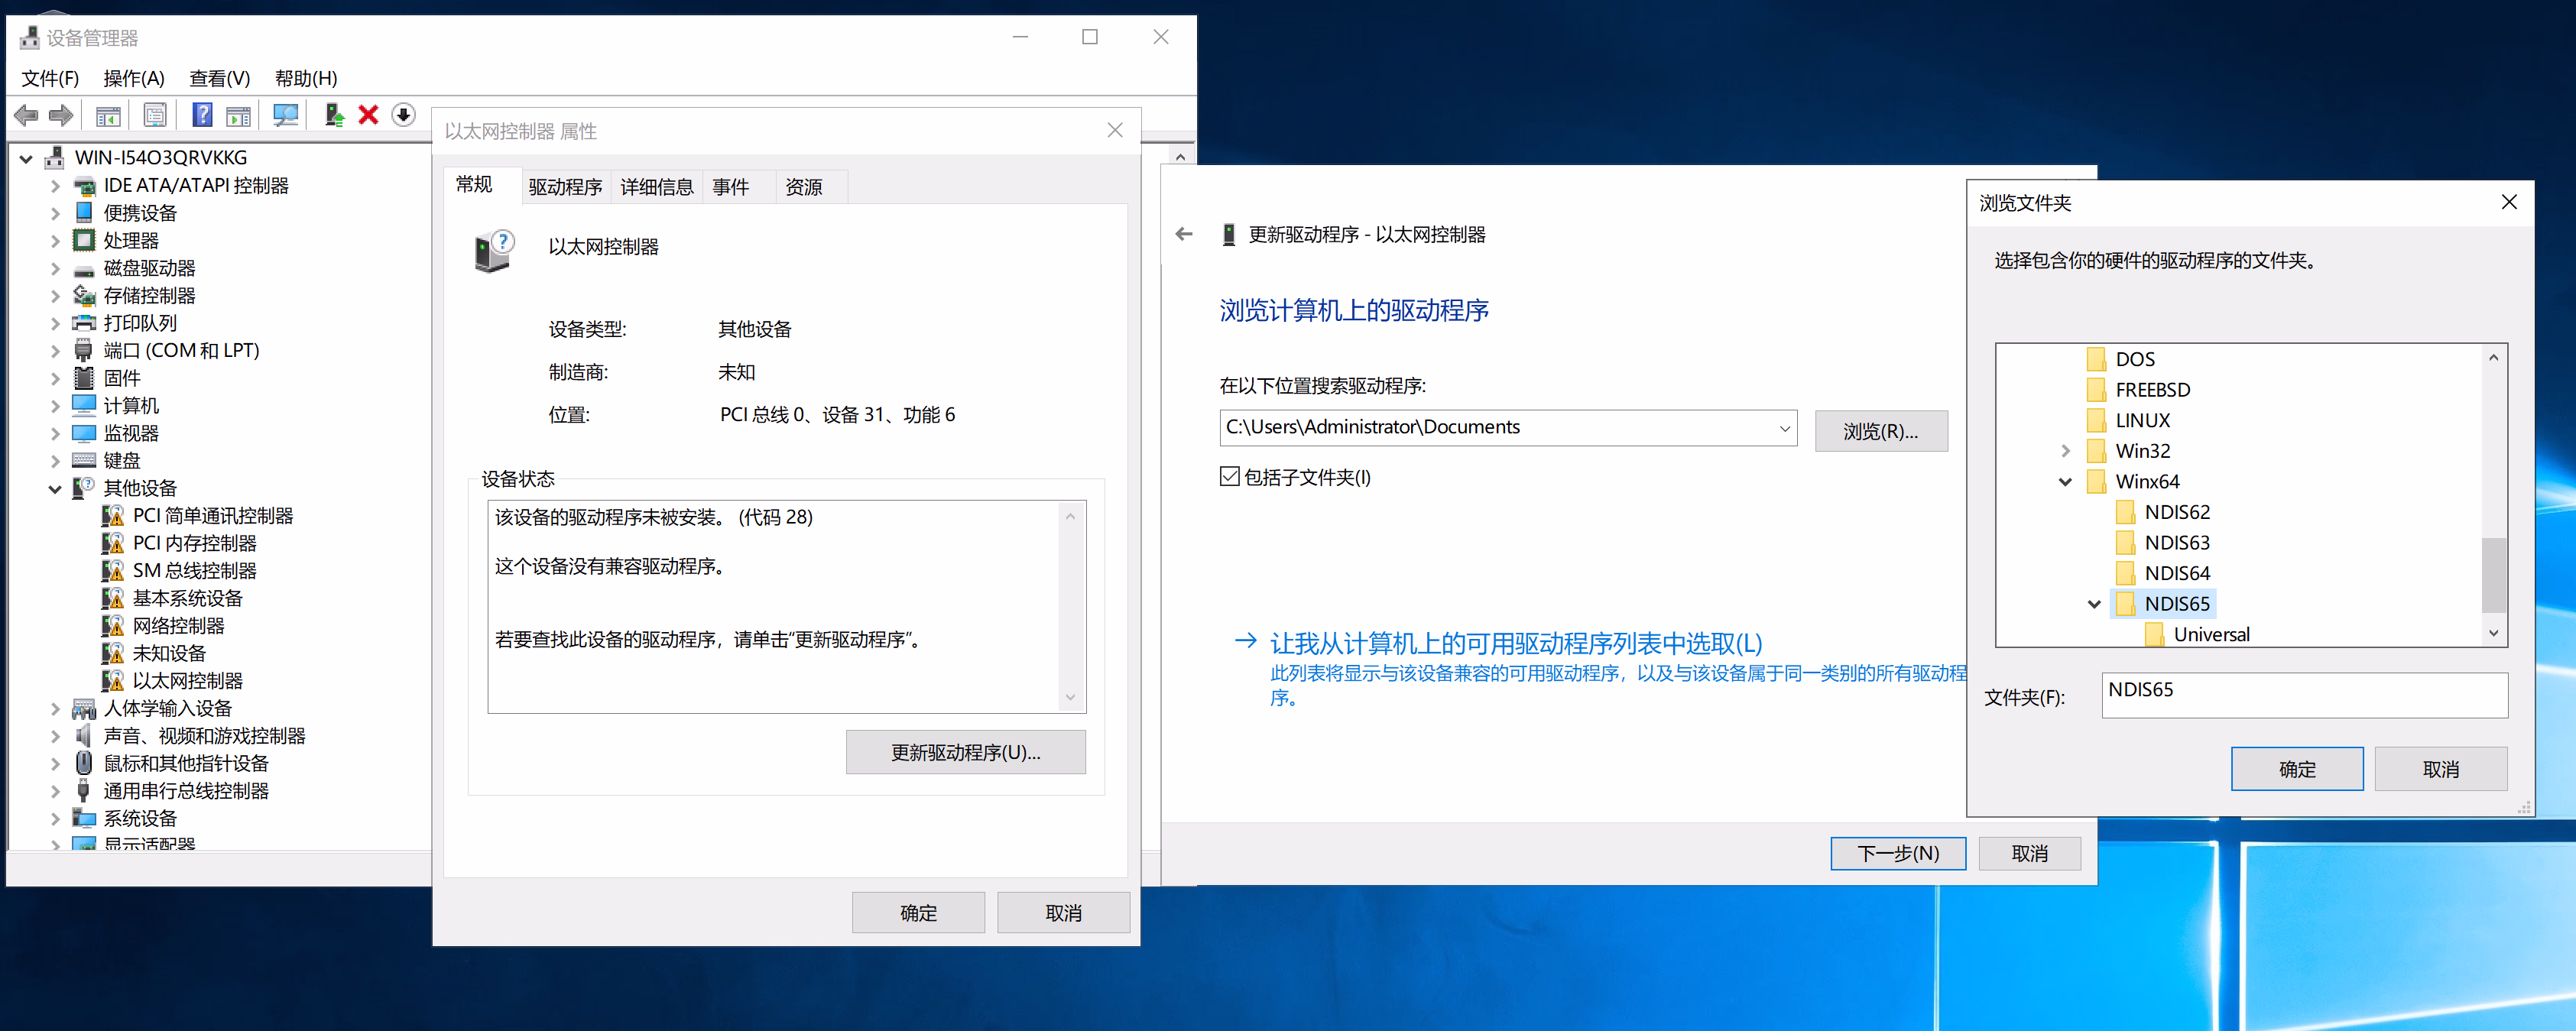Click the update driver toolbar icon
The height and width of the screenshot is (1031, 2576).
(x=335, y=115)
